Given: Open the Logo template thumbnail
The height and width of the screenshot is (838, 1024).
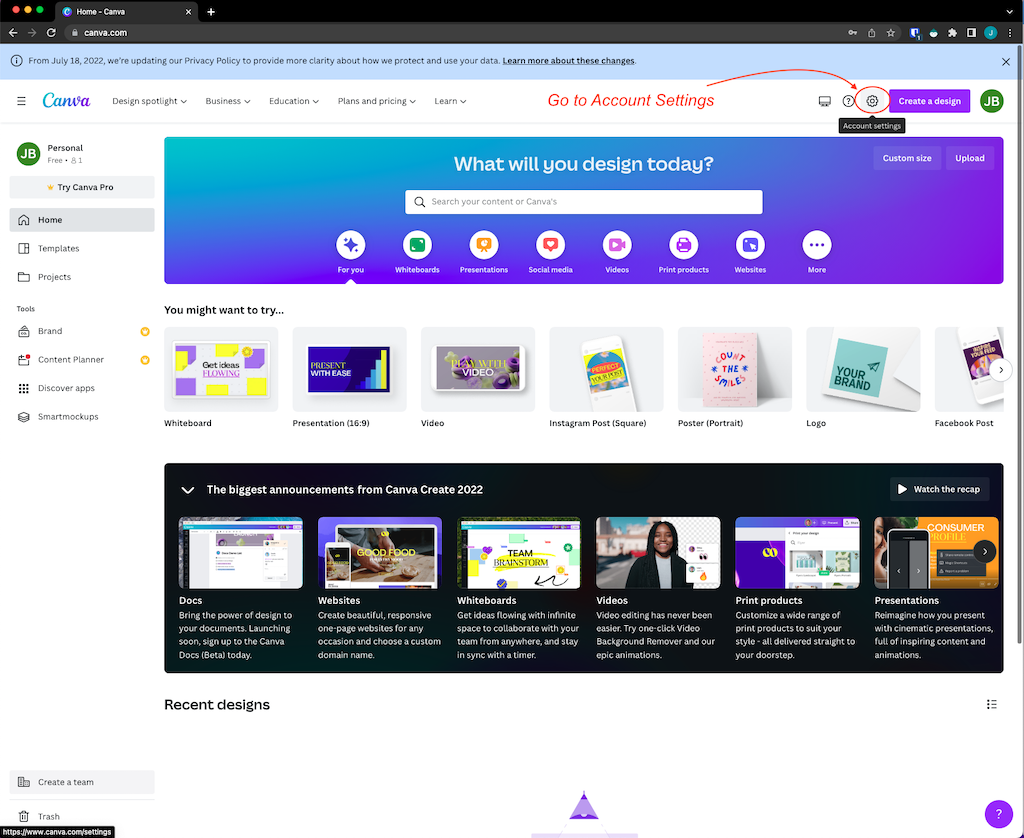Looking at the screenshot, I should [863, 370].
